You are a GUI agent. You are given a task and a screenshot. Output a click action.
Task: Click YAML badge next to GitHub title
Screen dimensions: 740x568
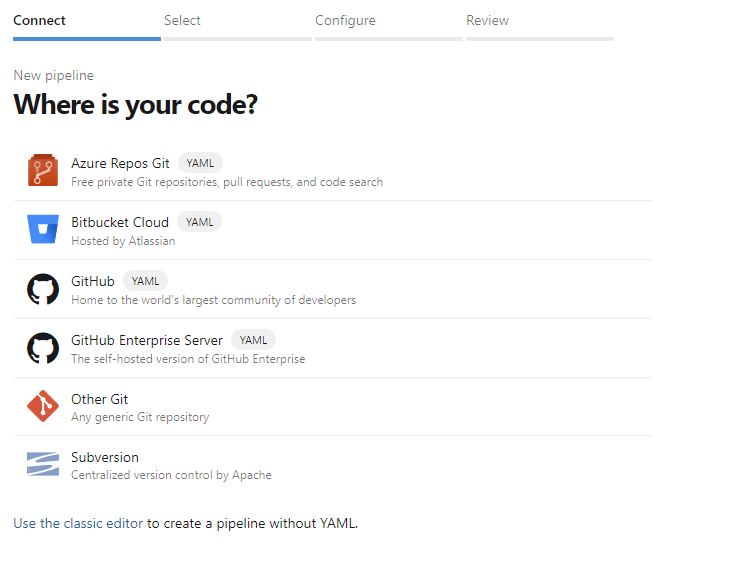coord(145,281)
